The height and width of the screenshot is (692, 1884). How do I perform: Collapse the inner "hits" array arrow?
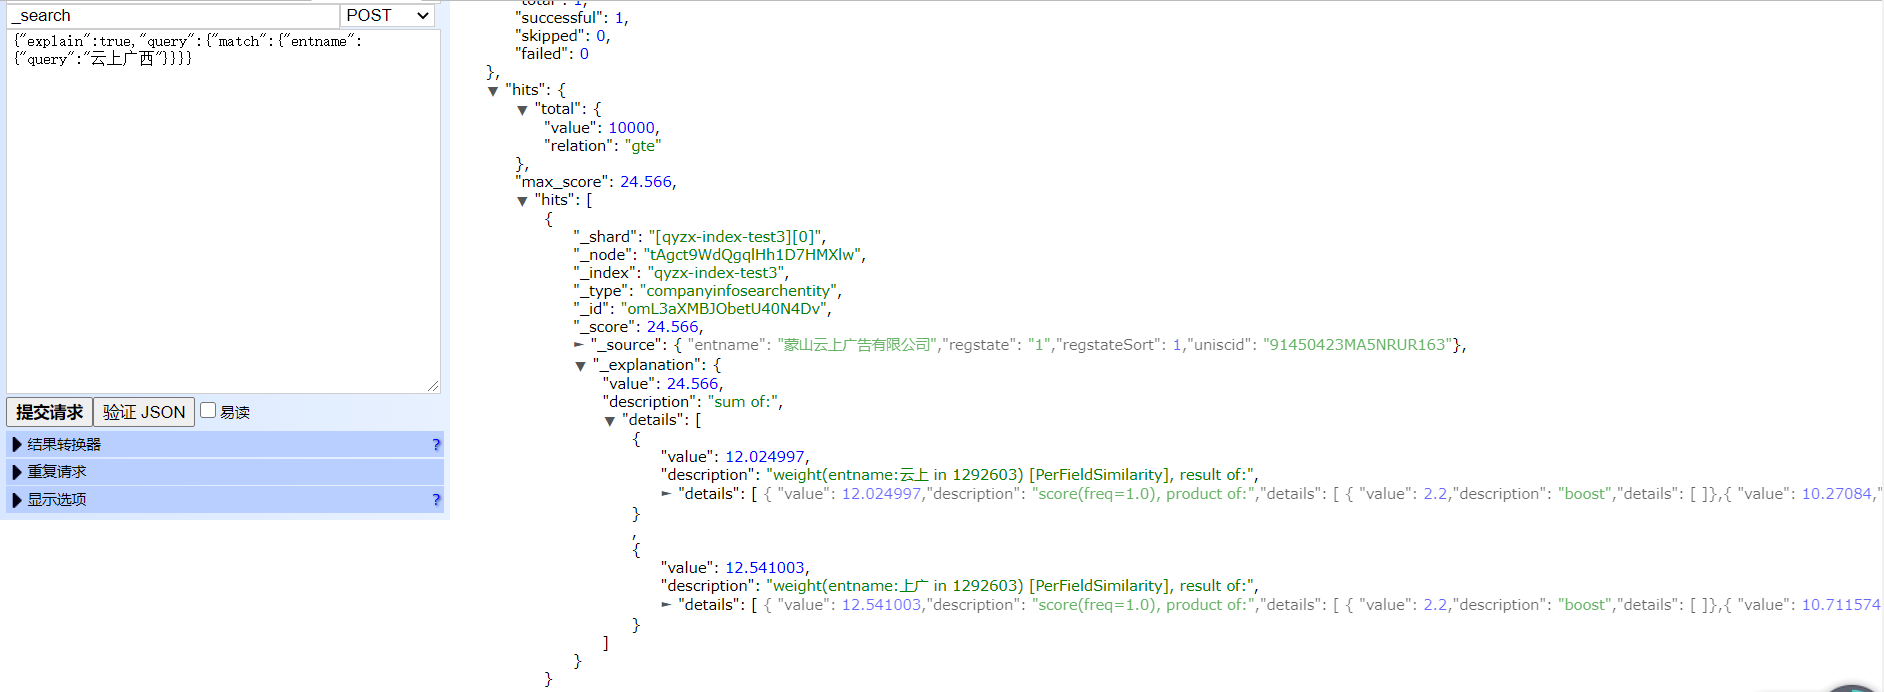522,201
